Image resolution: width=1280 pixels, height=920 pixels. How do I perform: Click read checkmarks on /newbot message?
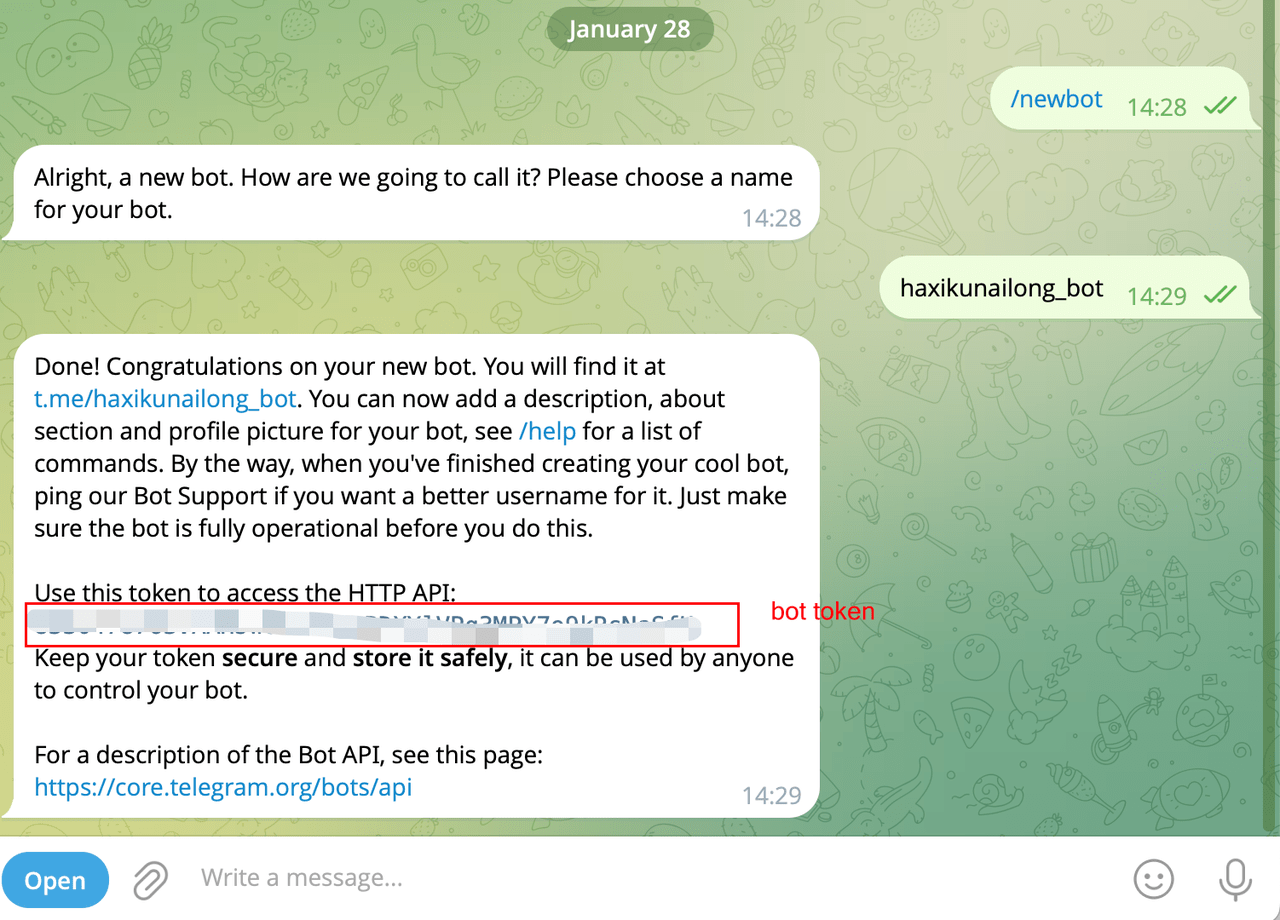(1220, 105)
